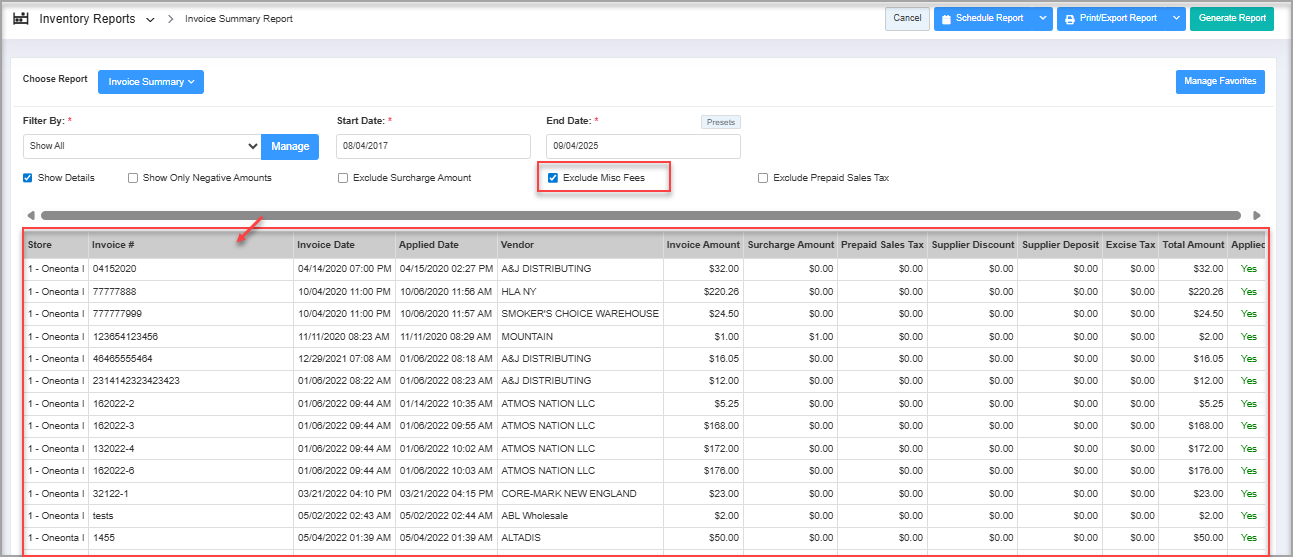Uncheck the Show Details checkbox

(x=28, y=178)
